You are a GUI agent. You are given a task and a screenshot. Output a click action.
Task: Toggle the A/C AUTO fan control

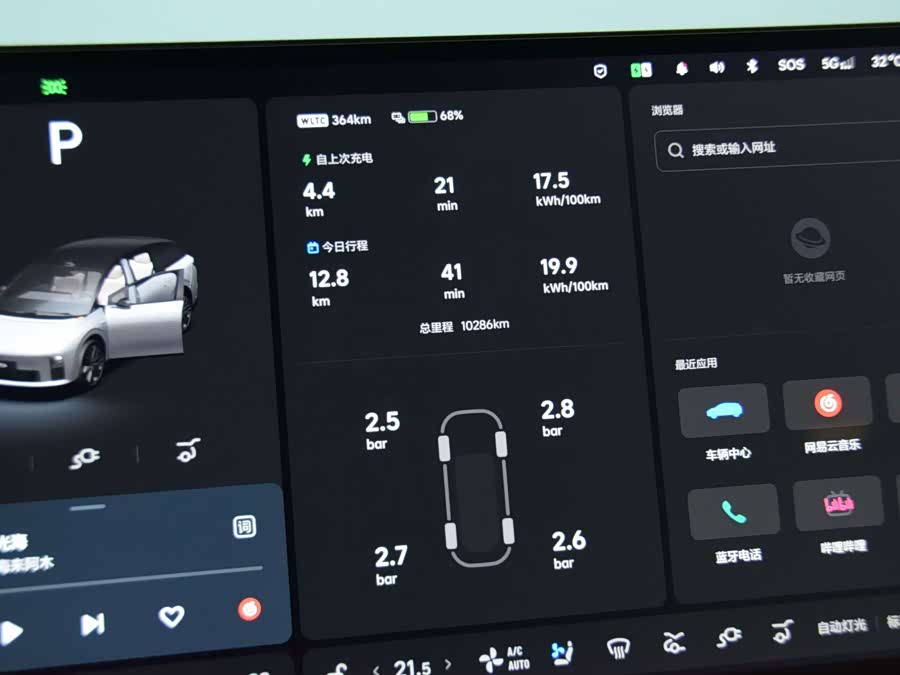[x=505, y=658]
